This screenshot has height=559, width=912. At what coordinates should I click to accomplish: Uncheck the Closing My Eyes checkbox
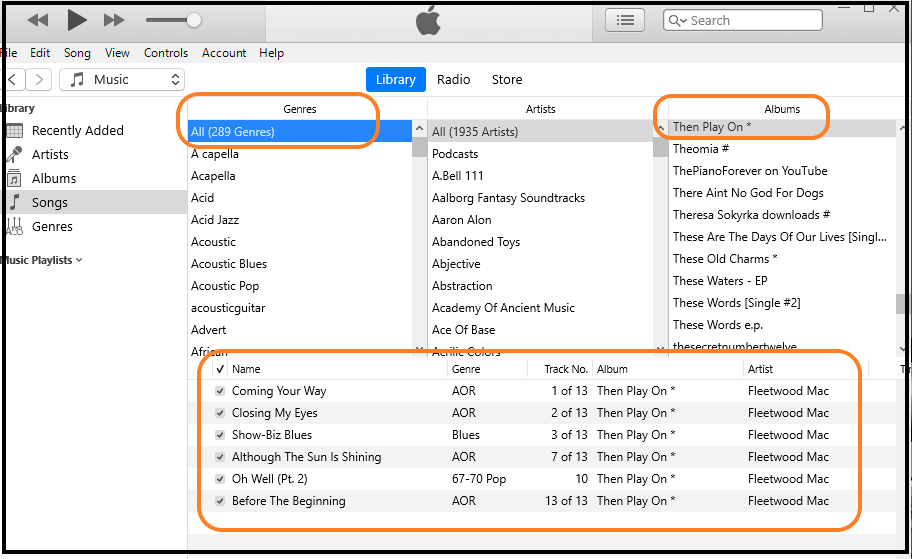click(220, 413)
